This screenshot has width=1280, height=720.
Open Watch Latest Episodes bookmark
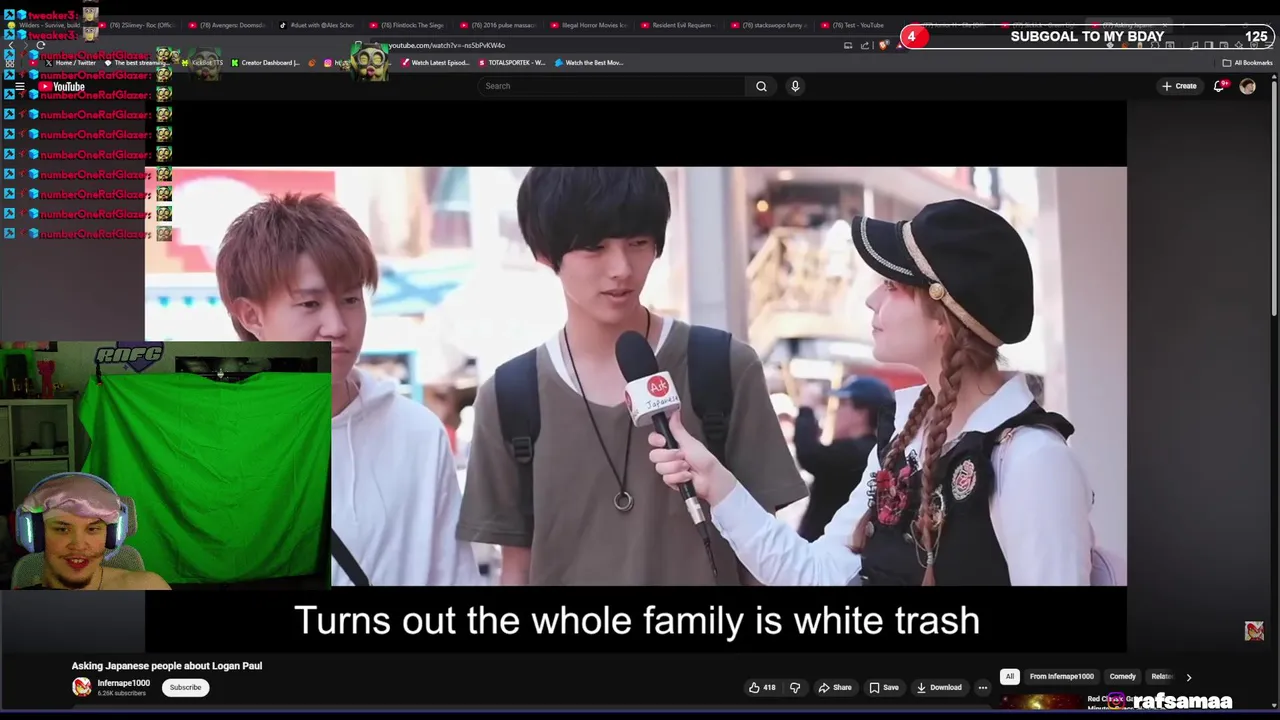[x=435, y=62]
